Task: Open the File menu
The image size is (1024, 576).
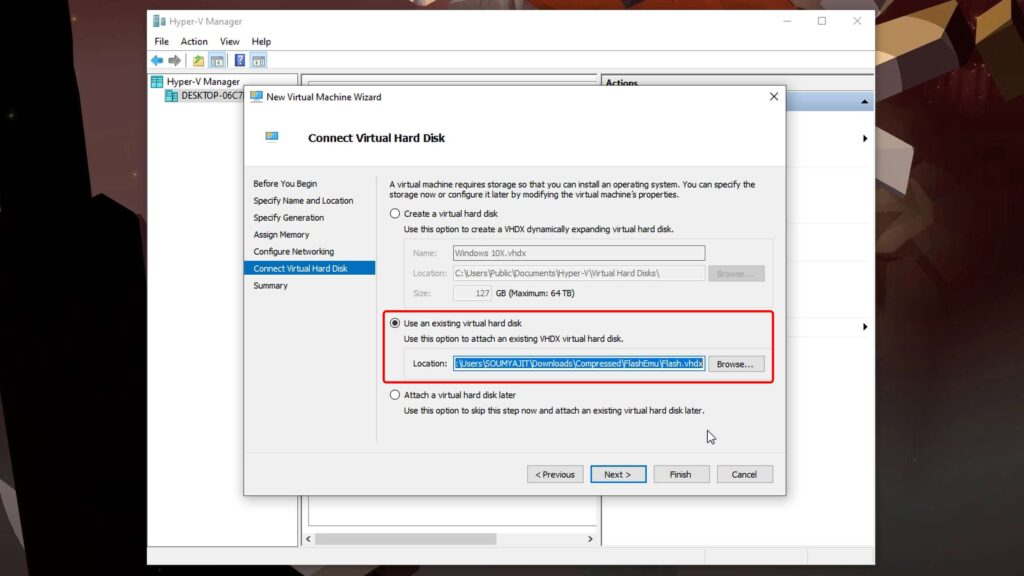Action: [x=161, y=41]
